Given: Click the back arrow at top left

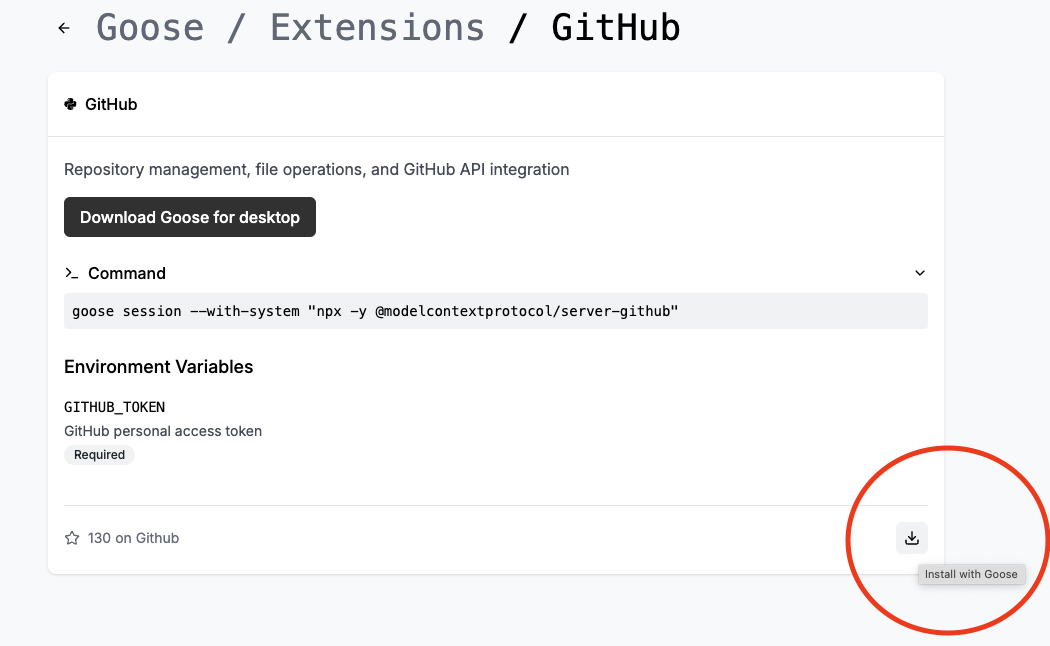Looking at the screenshot, I should click(x=63, y=27).
